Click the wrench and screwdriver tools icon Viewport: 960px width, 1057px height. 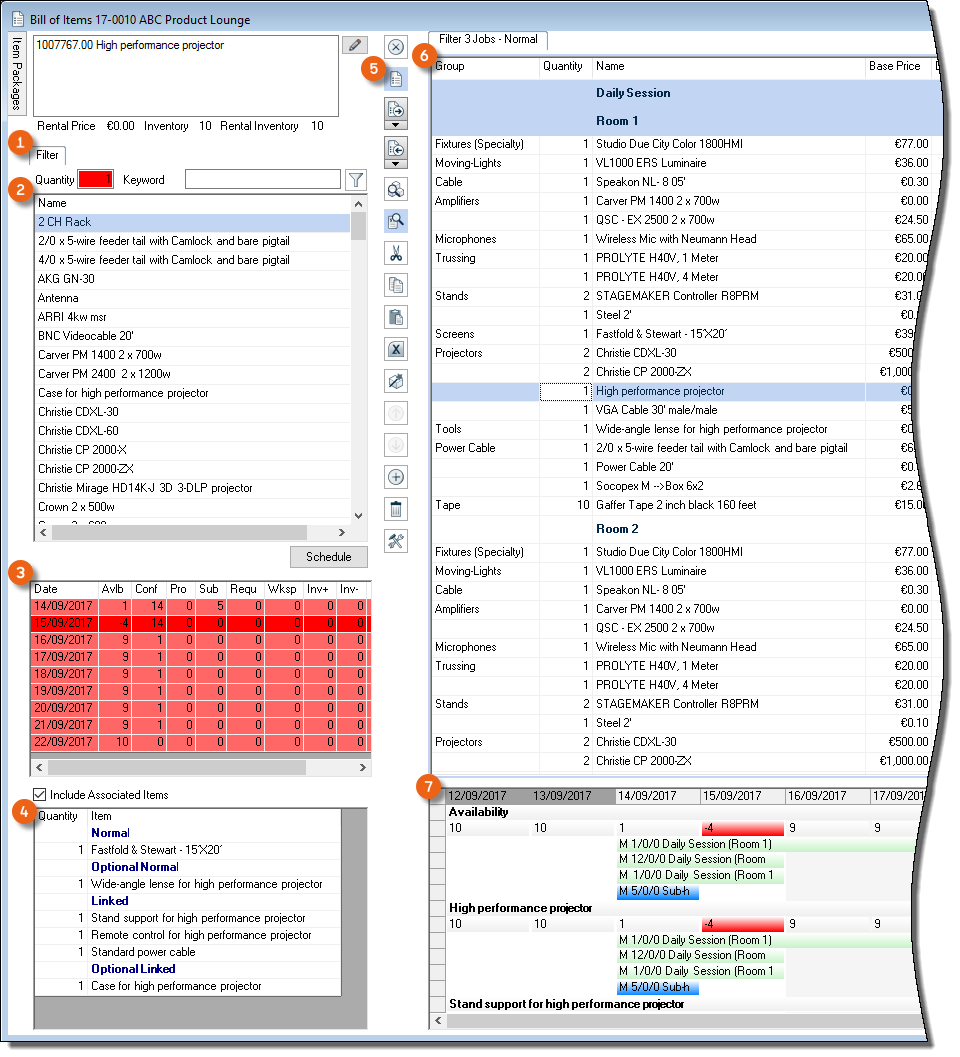[396, 541]
